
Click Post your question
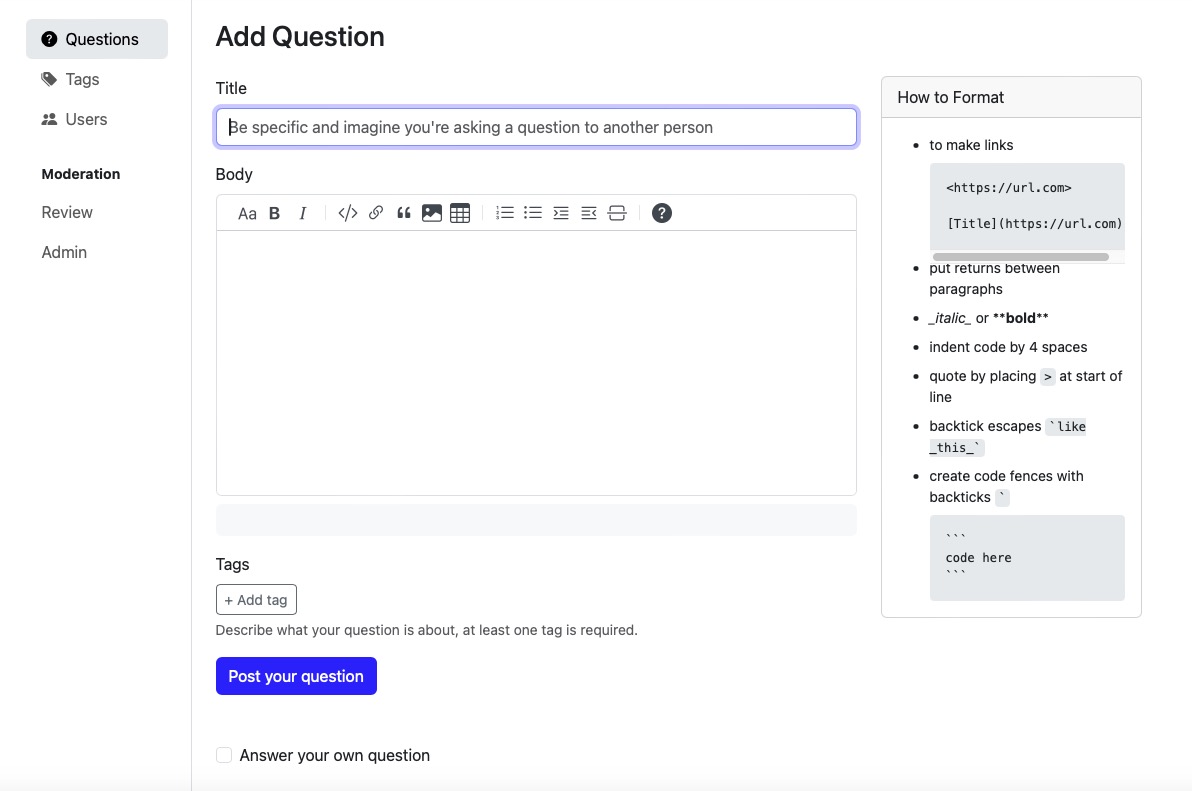(296, 676)
